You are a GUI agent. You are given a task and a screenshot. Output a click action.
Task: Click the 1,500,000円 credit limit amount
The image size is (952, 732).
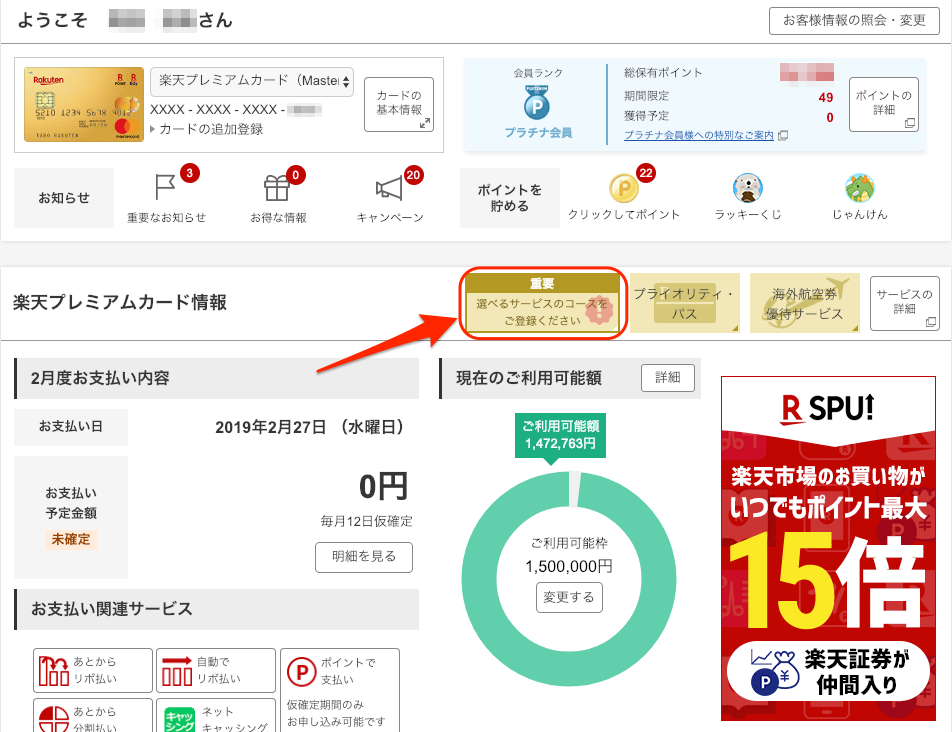tap(569, 567)
